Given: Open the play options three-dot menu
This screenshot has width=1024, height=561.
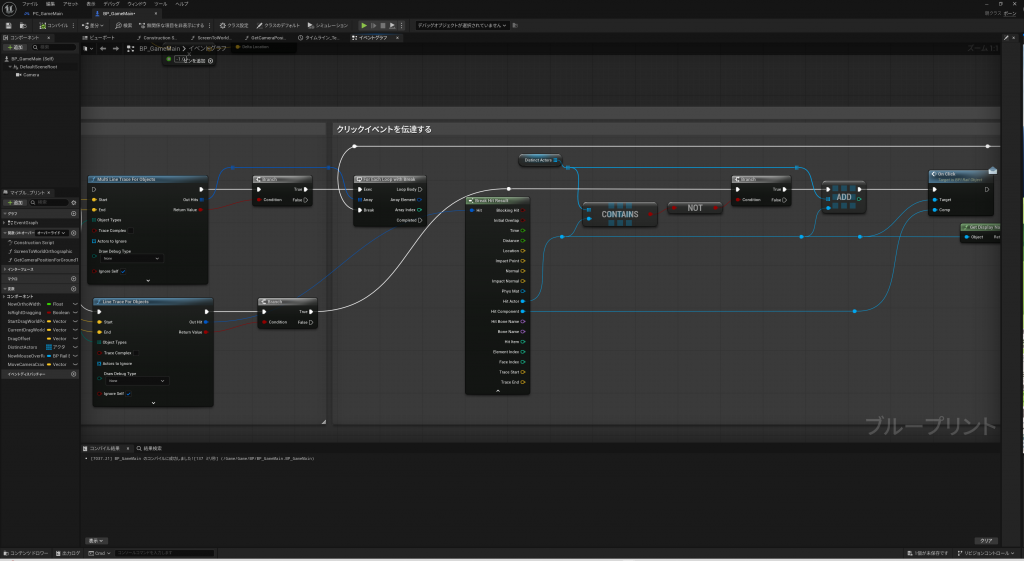Looking at the screenshot, I should click(401, 25).
